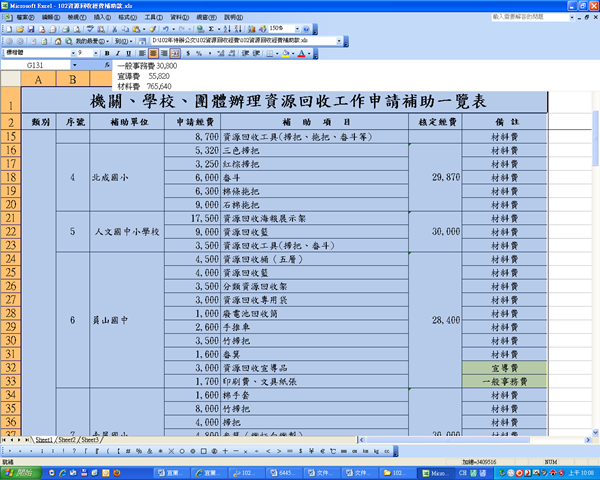Copy the selected cells
The image size is (600, 480).
point(125,29)
